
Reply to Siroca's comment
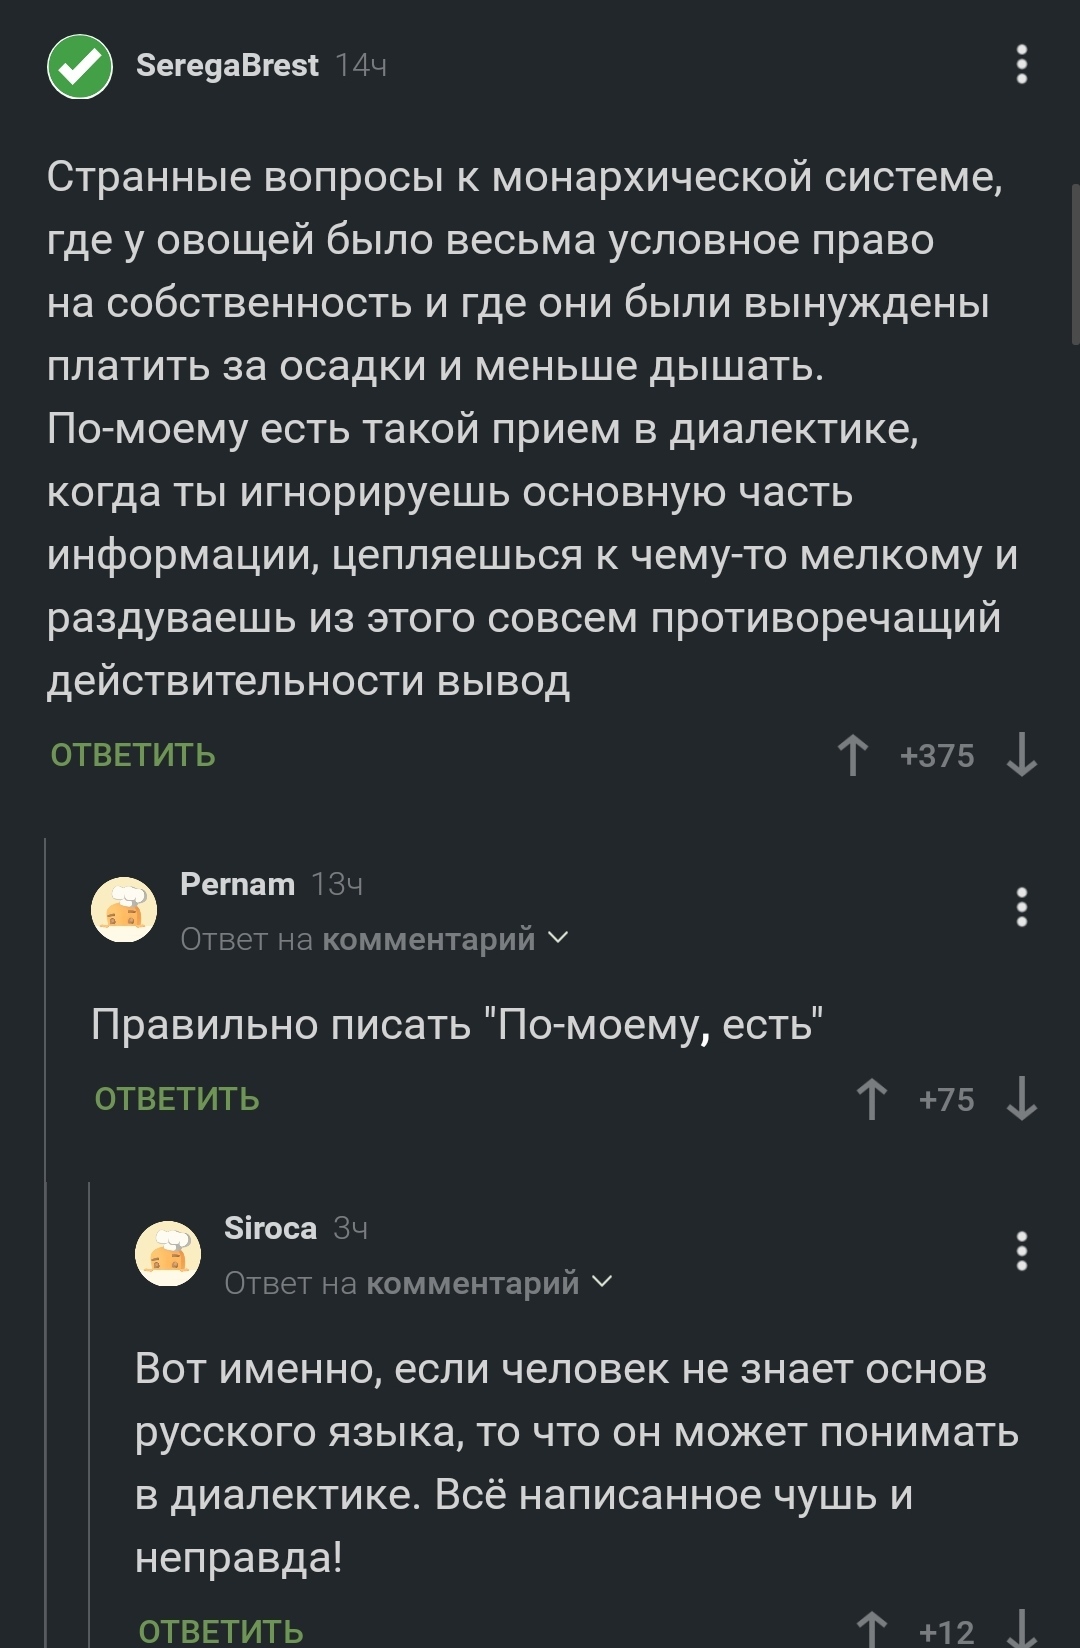(221, 1632)
